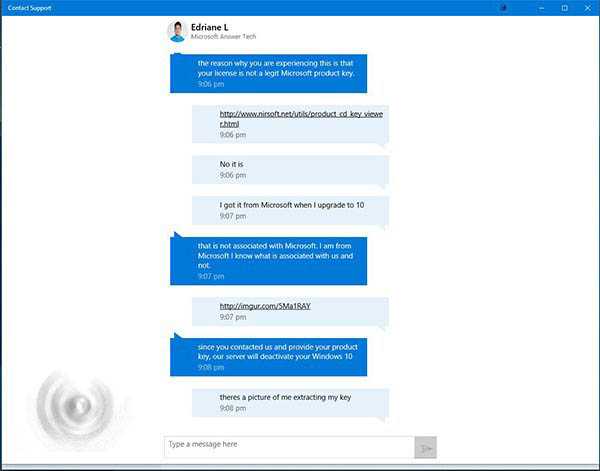Click the dark circular icon in title bar
This screenshot has height=471, width=600.
(504, 8)
